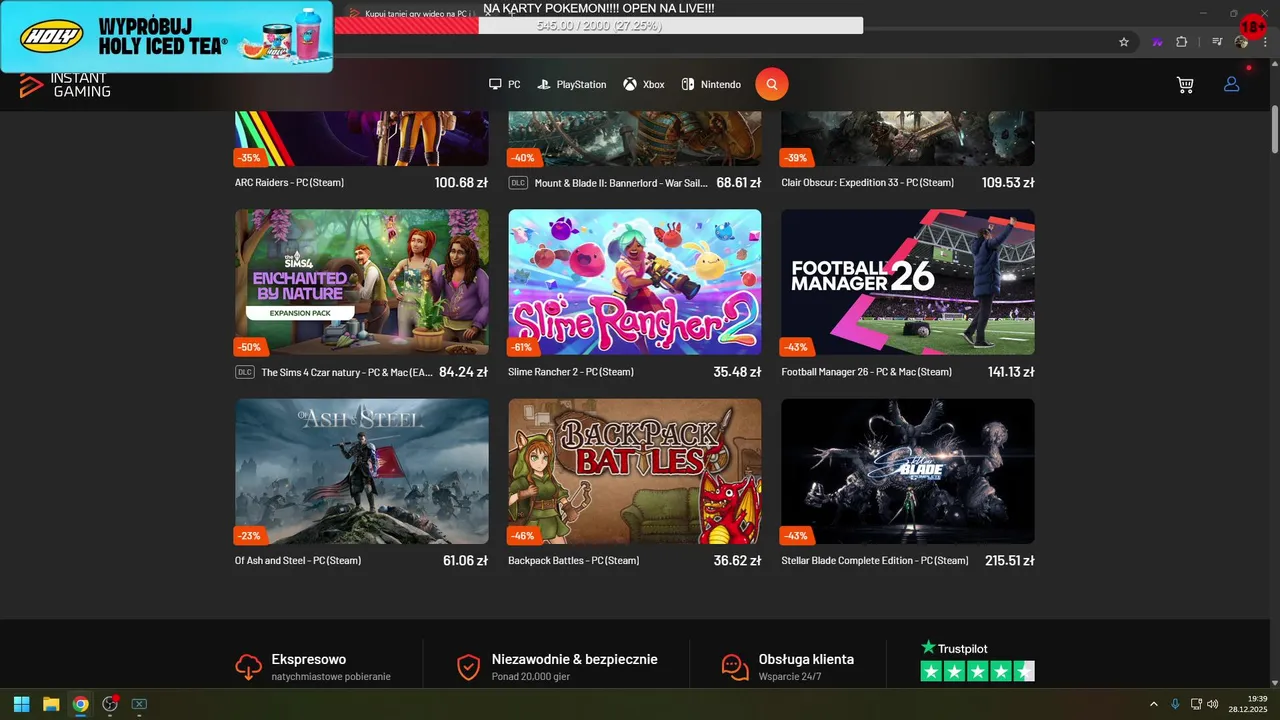This screenshot has width=1280, height=720.
Task: Click the DLC badge beside Mount & Blade II
Action: tap(518, 183)
